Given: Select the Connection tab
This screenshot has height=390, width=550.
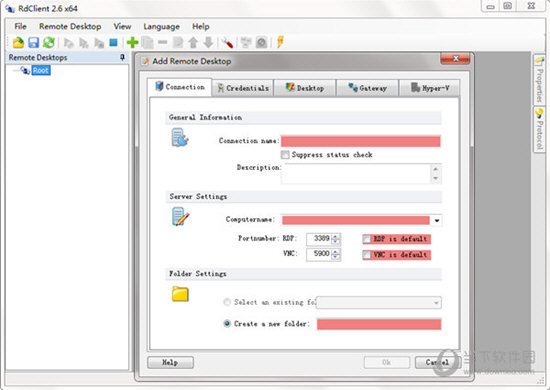Looking at the screenshot, I should click(x=180, y=87).
